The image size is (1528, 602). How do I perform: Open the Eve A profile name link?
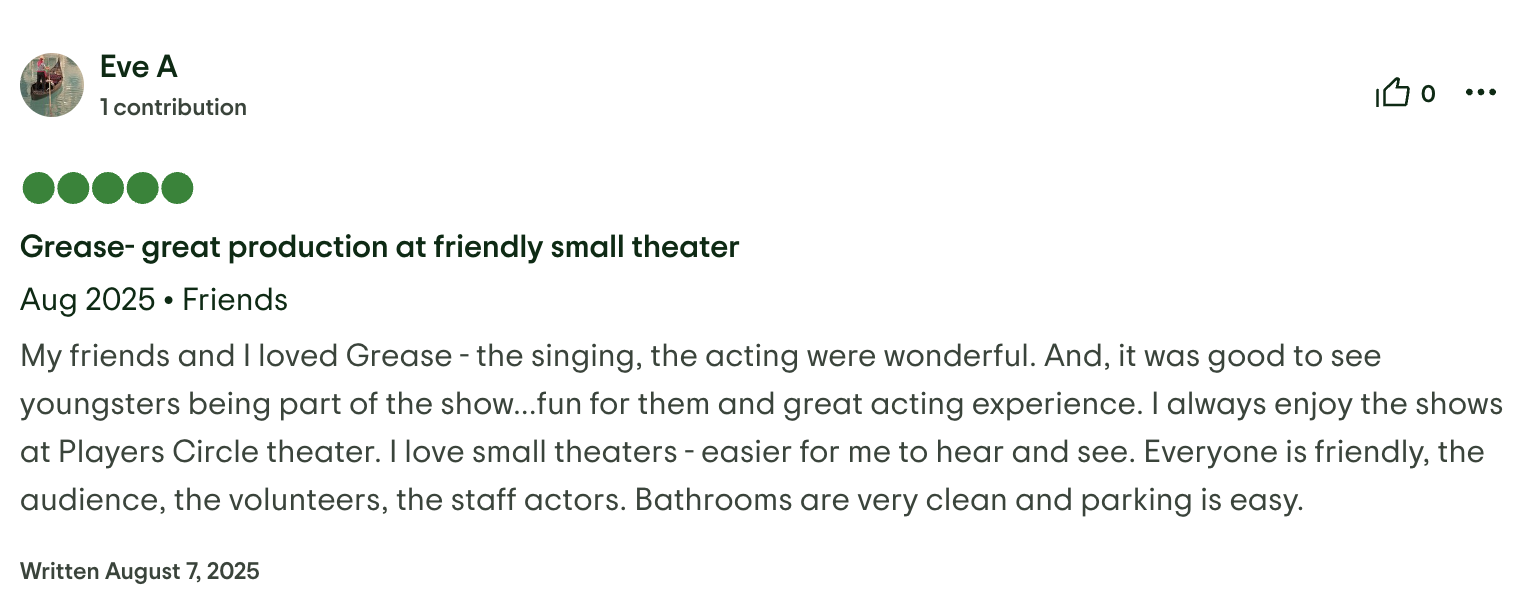138,67
